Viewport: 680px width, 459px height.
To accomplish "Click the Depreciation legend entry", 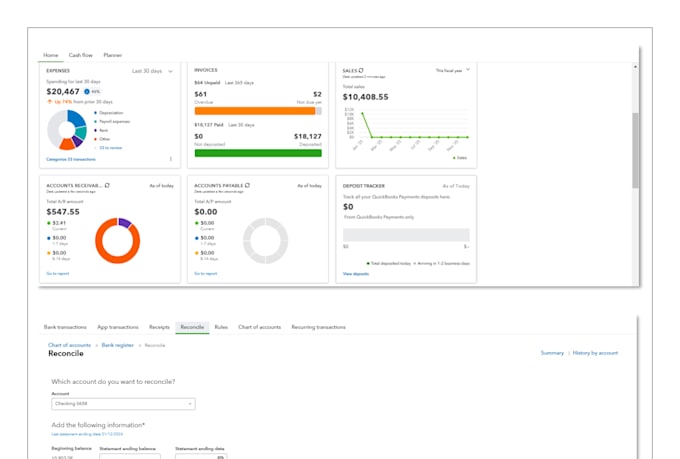I will 108,113.
